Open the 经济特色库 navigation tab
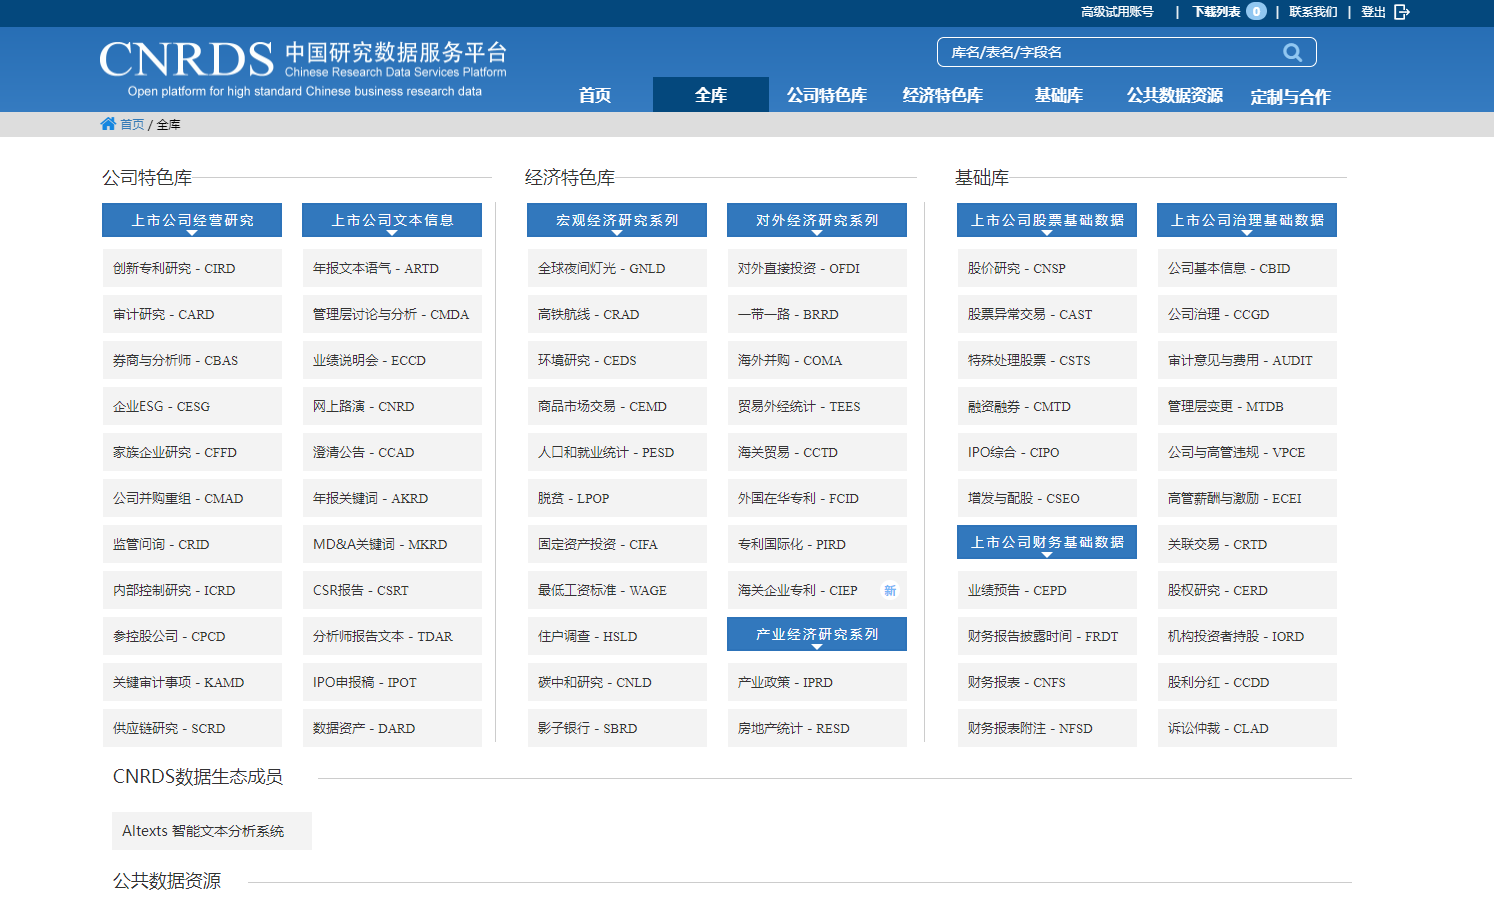 tap(943, 95)
